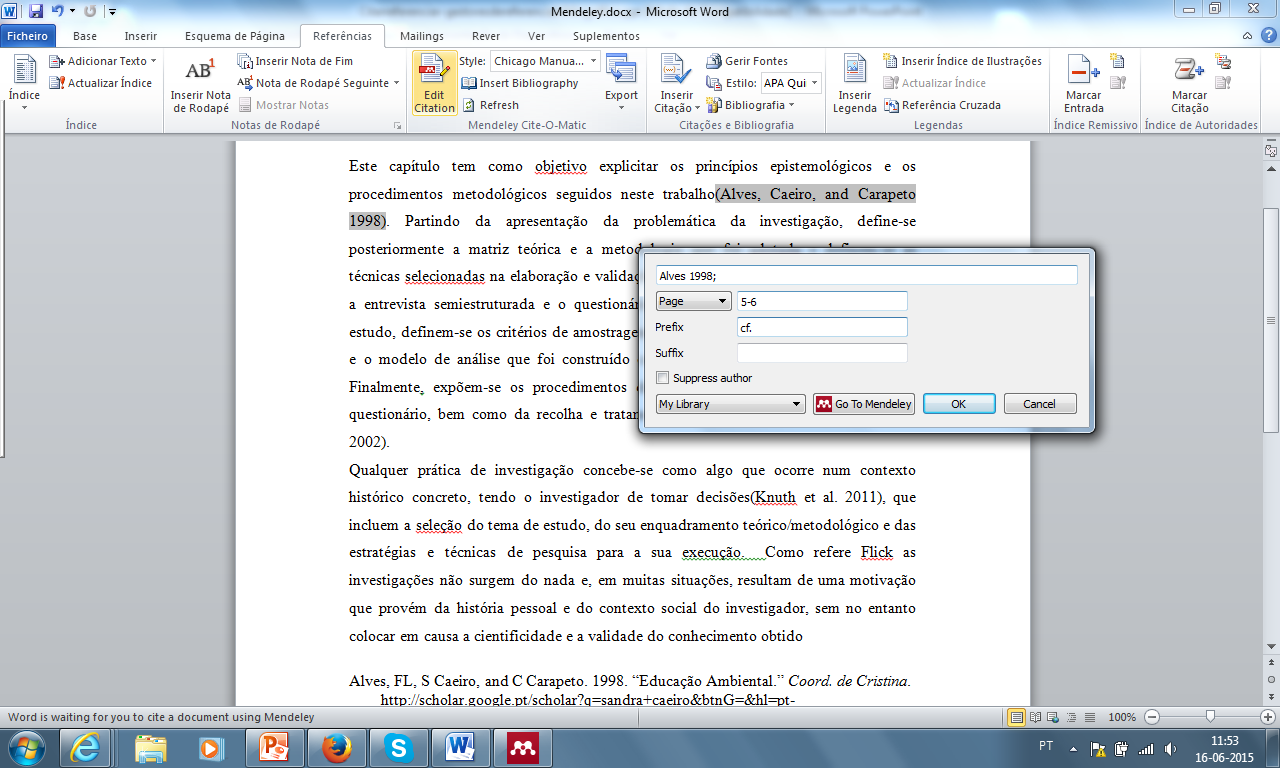Open the Customize Quick Access Toolbar arrow
Screen dimensions: 1280x768
112,12
